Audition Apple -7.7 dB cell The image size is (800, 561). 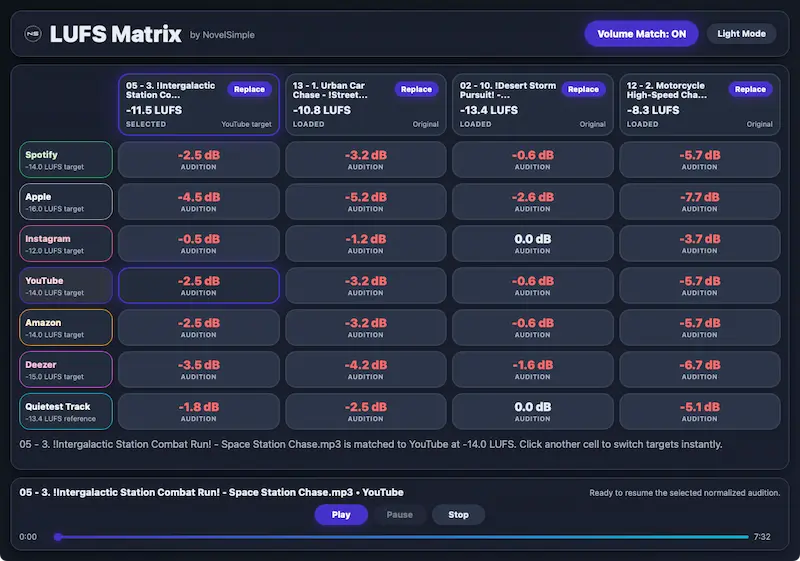point(699,201)
